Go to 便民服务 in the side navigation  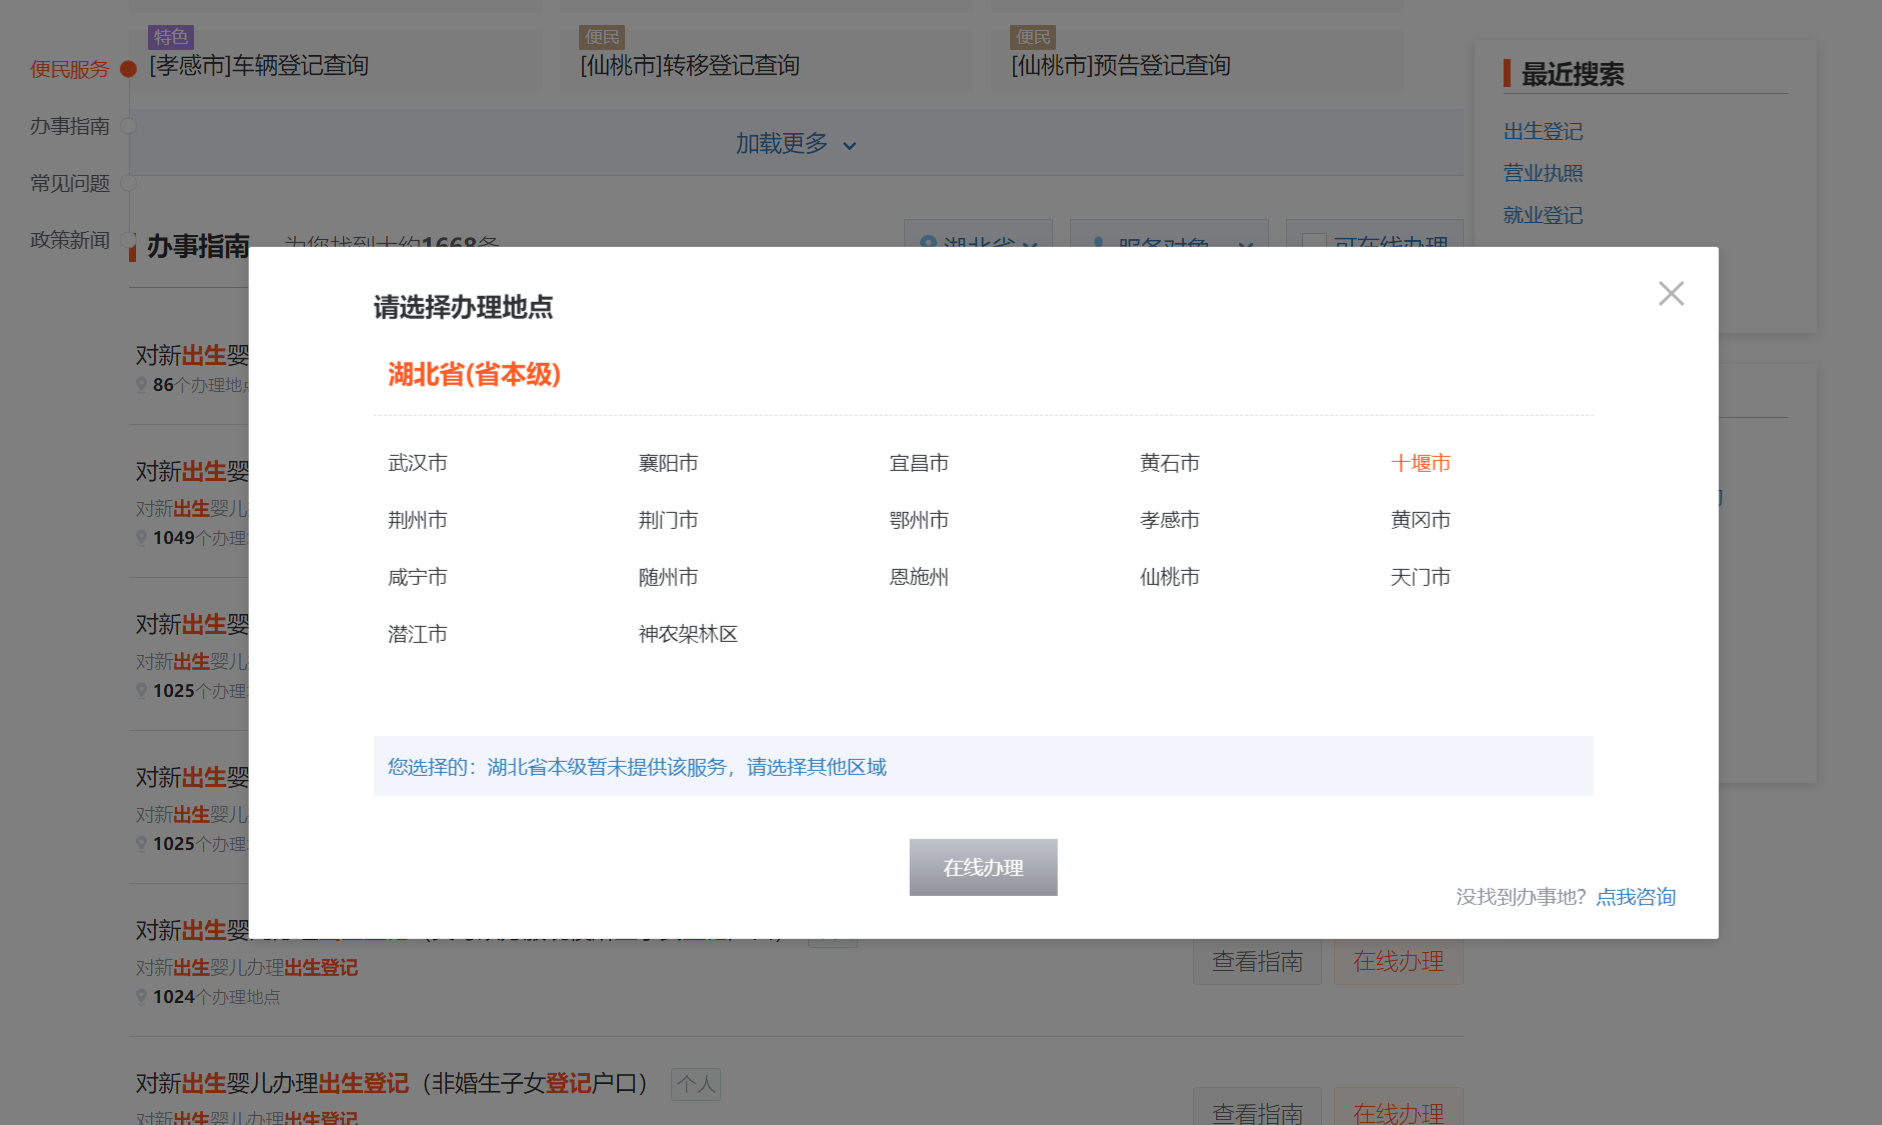69,69
